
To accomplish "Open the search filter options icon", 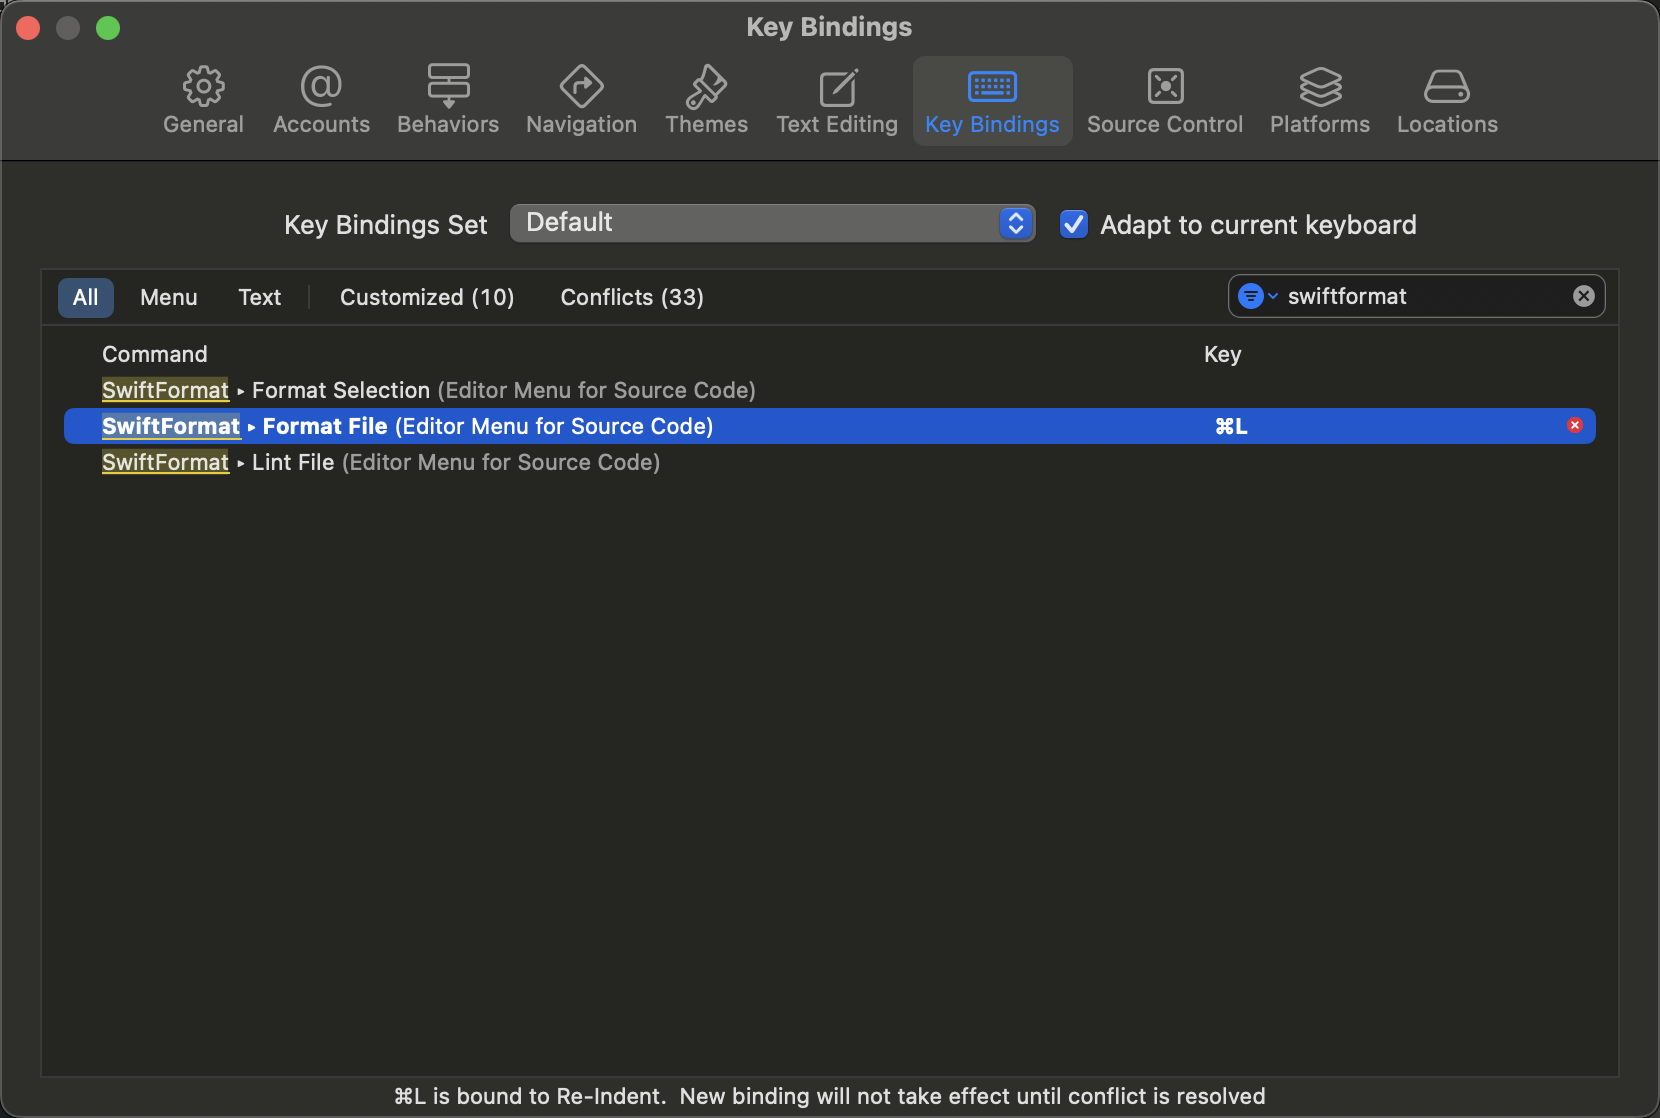I will pyautogui.click(x=1257, y=296).
